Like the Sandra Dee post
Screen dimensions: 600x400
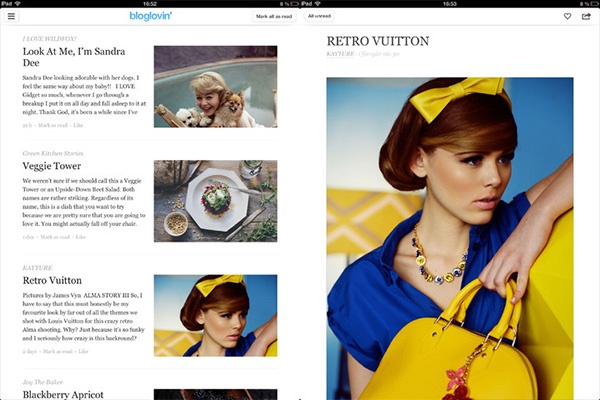(78, 125)
